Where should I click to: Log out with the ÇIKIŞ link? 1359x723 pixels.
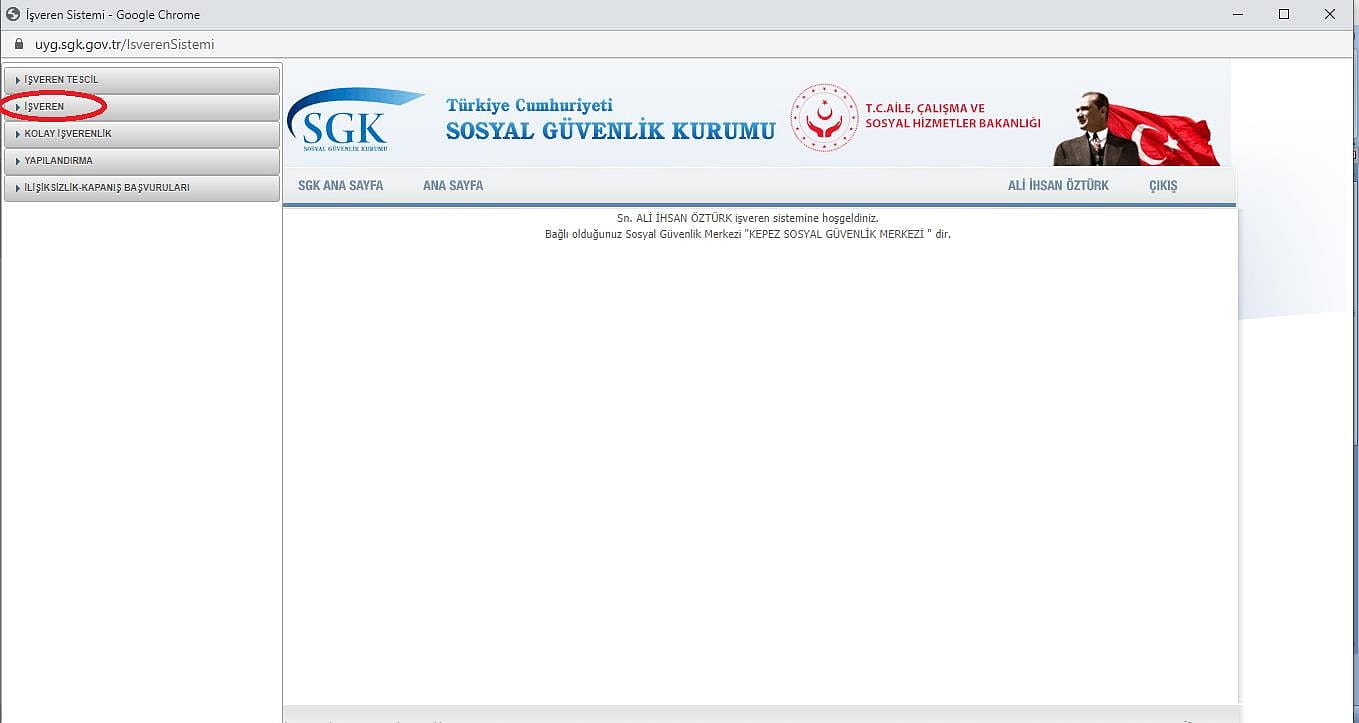click(x=1163, y=186)
